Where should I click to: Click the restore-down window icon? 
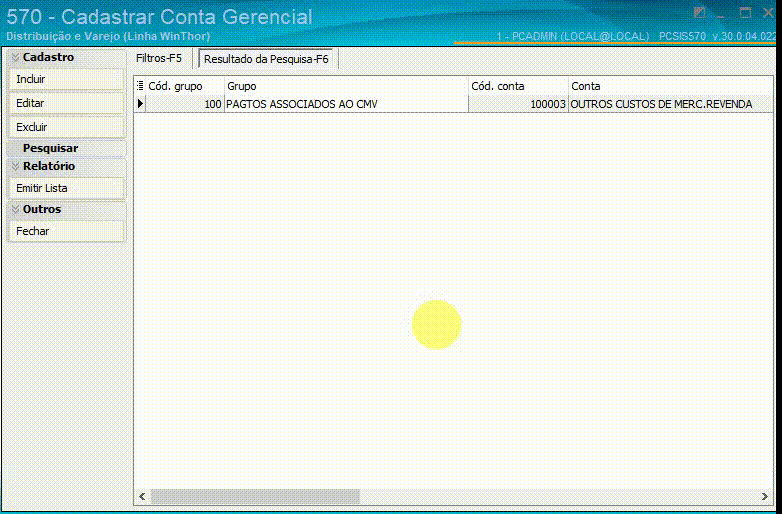coord(700,13)
